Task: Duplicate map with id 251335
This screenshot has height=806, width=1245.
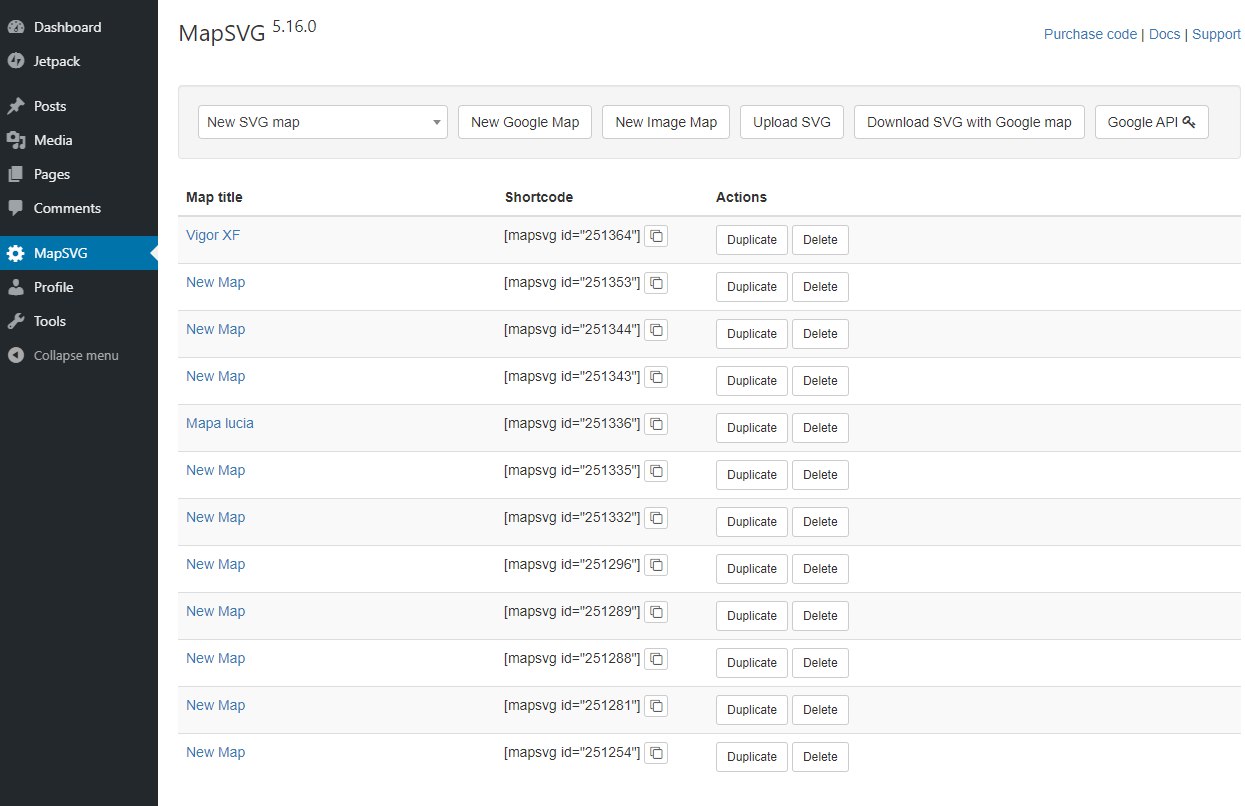Action: [x=752, y=475]
